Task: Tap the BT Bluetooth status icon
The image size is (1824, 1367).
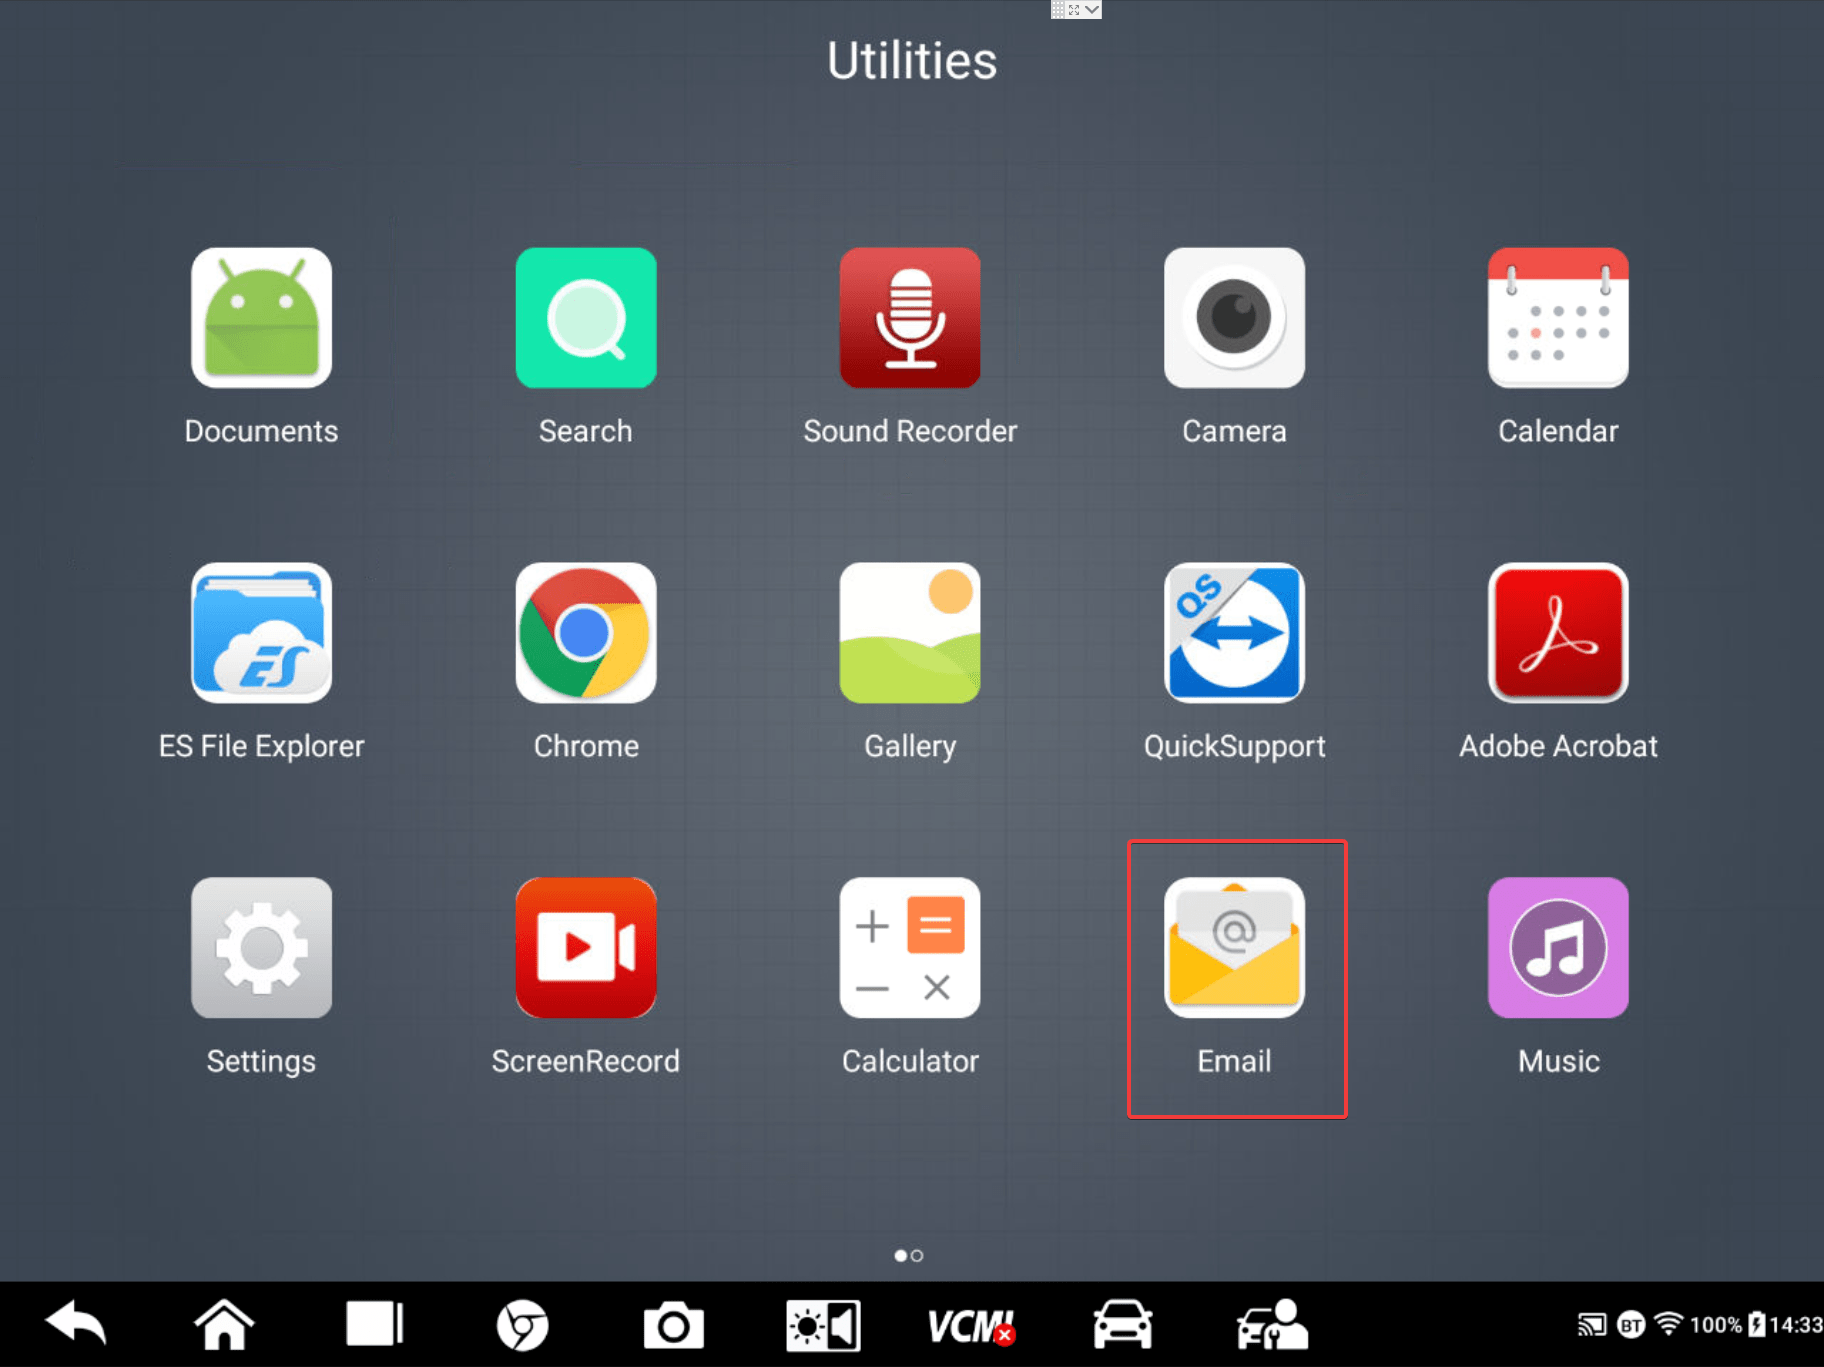Action: pyautogui.click(x=1631, y=1325)
